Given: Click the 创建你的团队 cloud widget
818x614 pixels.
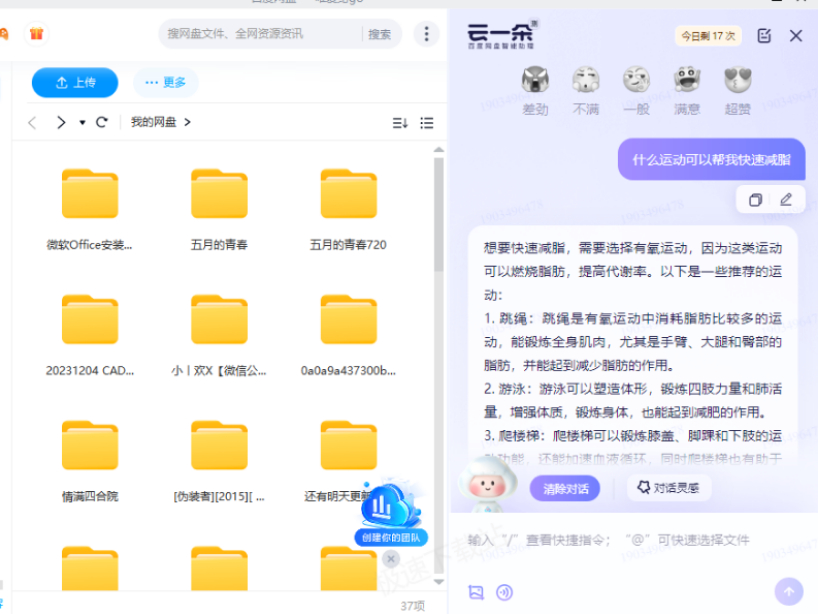Looking at the screenshot, I should (x=391, y=513).
